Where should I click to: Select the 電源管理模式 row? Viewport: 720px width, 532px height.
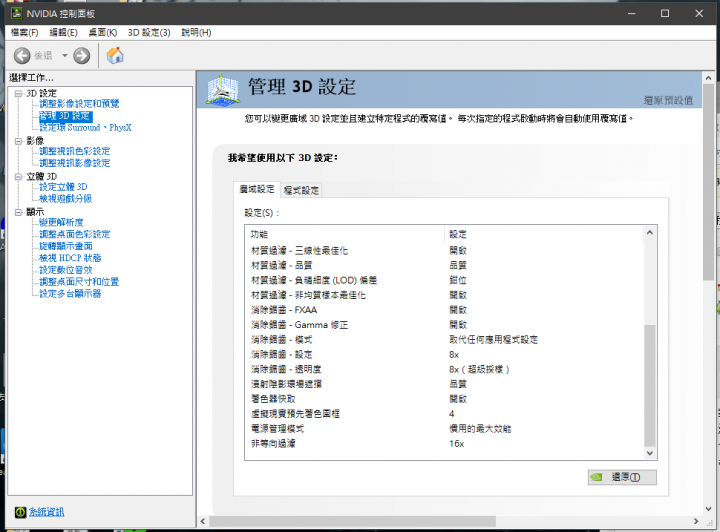point(444,429)
